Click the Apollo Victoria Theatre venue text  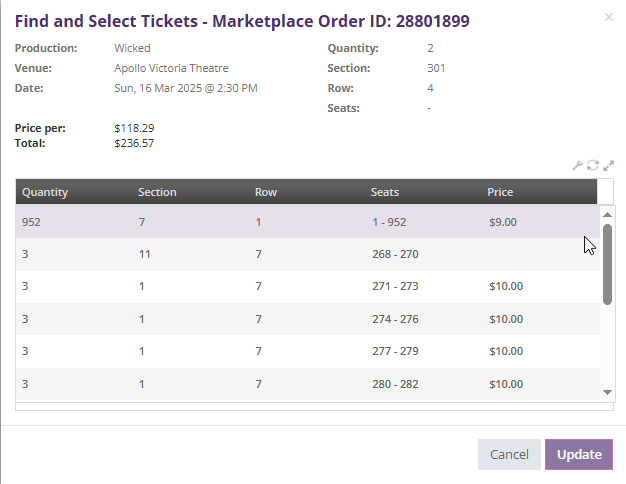(x=171, y=68)
